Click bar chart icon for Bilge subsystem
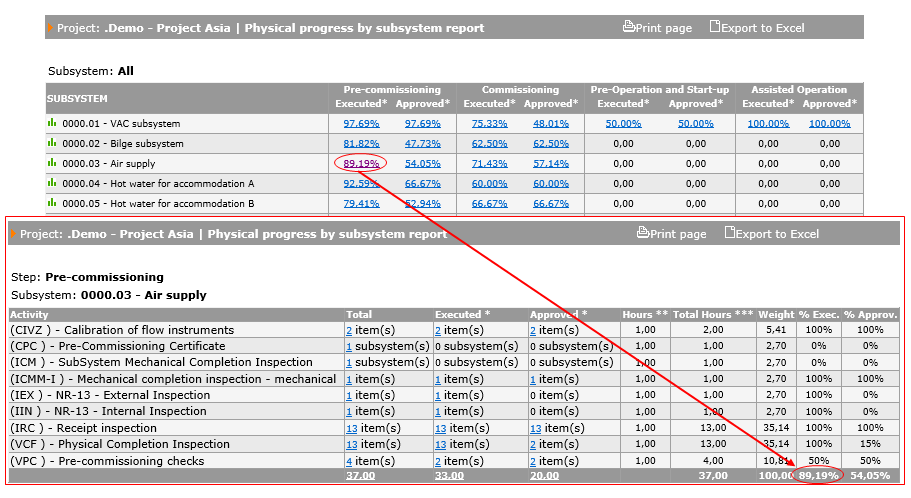Viewport: 911px width, 498px height. (52, 142)
